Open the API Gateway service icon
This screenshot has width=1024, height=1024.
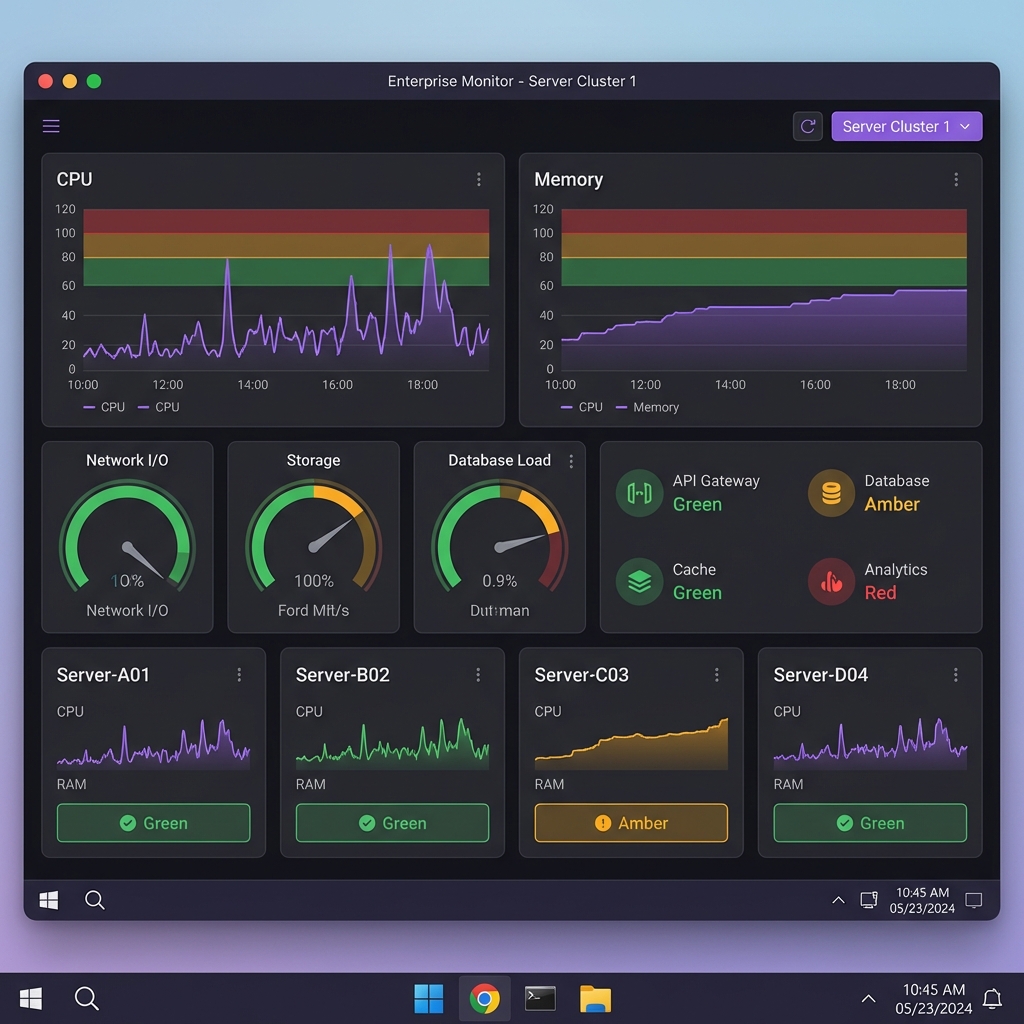(x=639, y=492)
